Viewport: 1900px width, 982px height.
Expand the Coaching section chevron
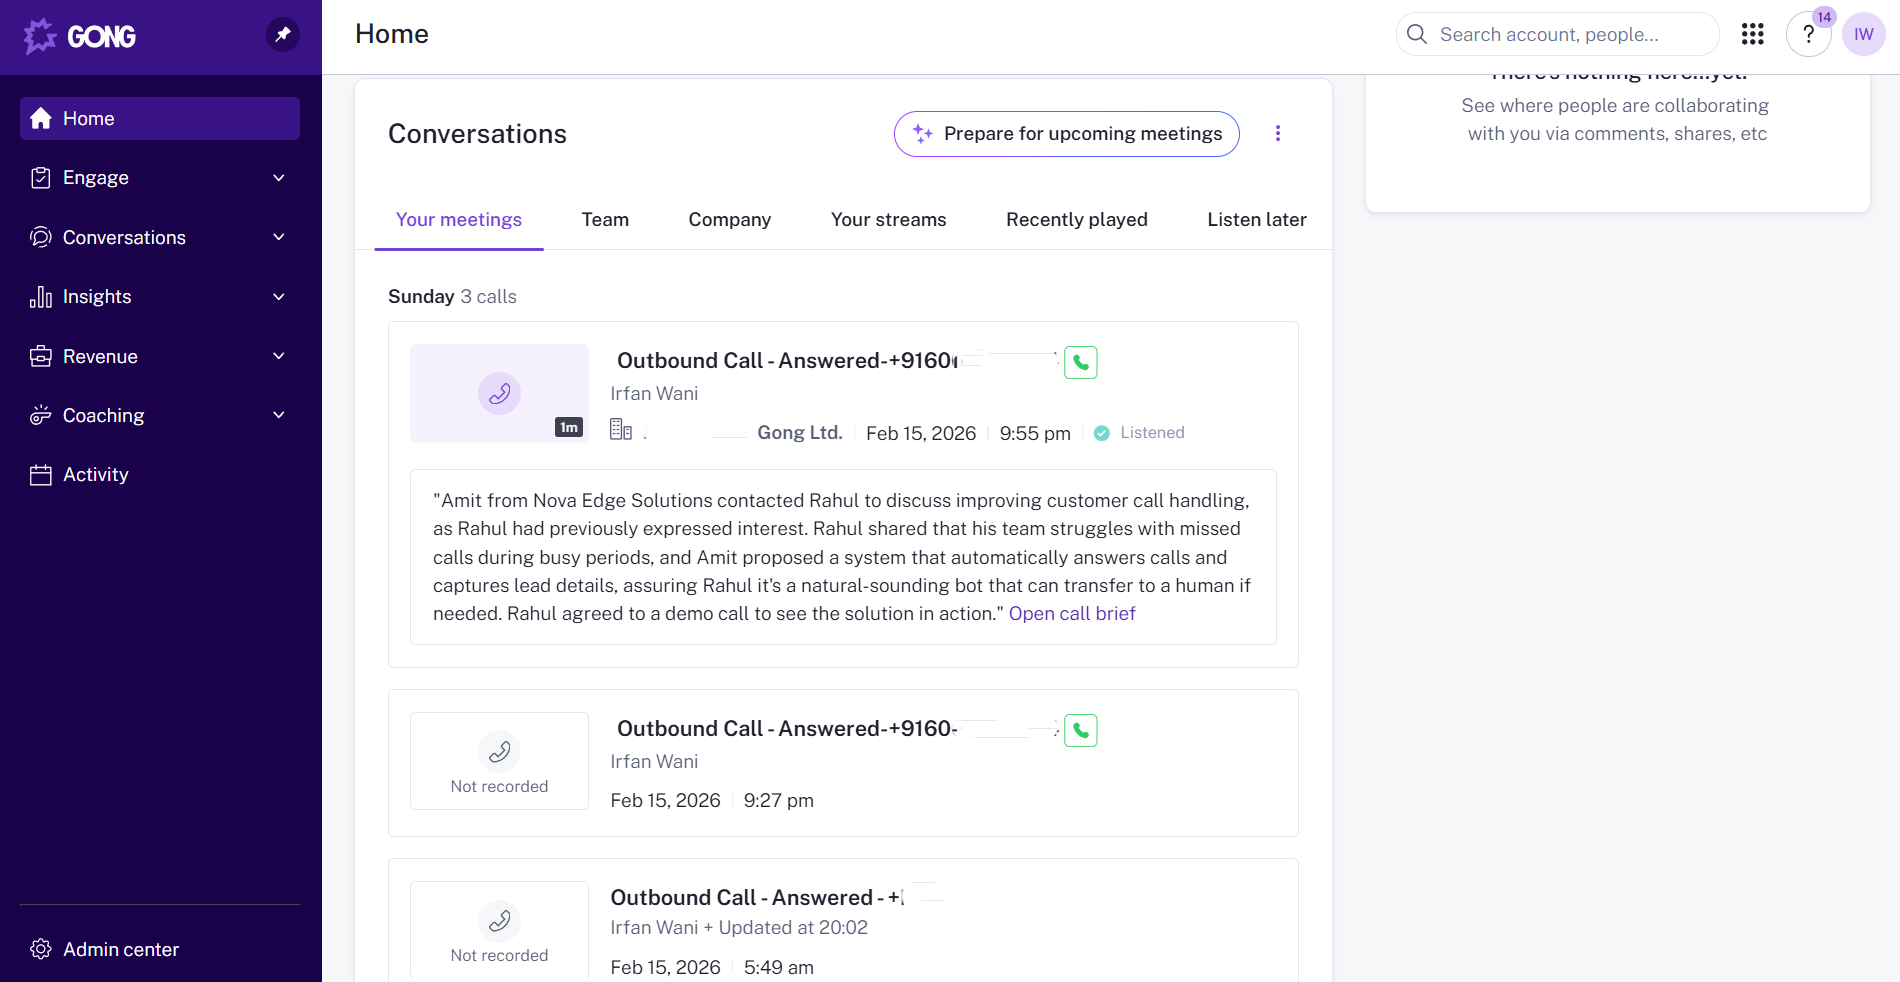coord(279,416)
